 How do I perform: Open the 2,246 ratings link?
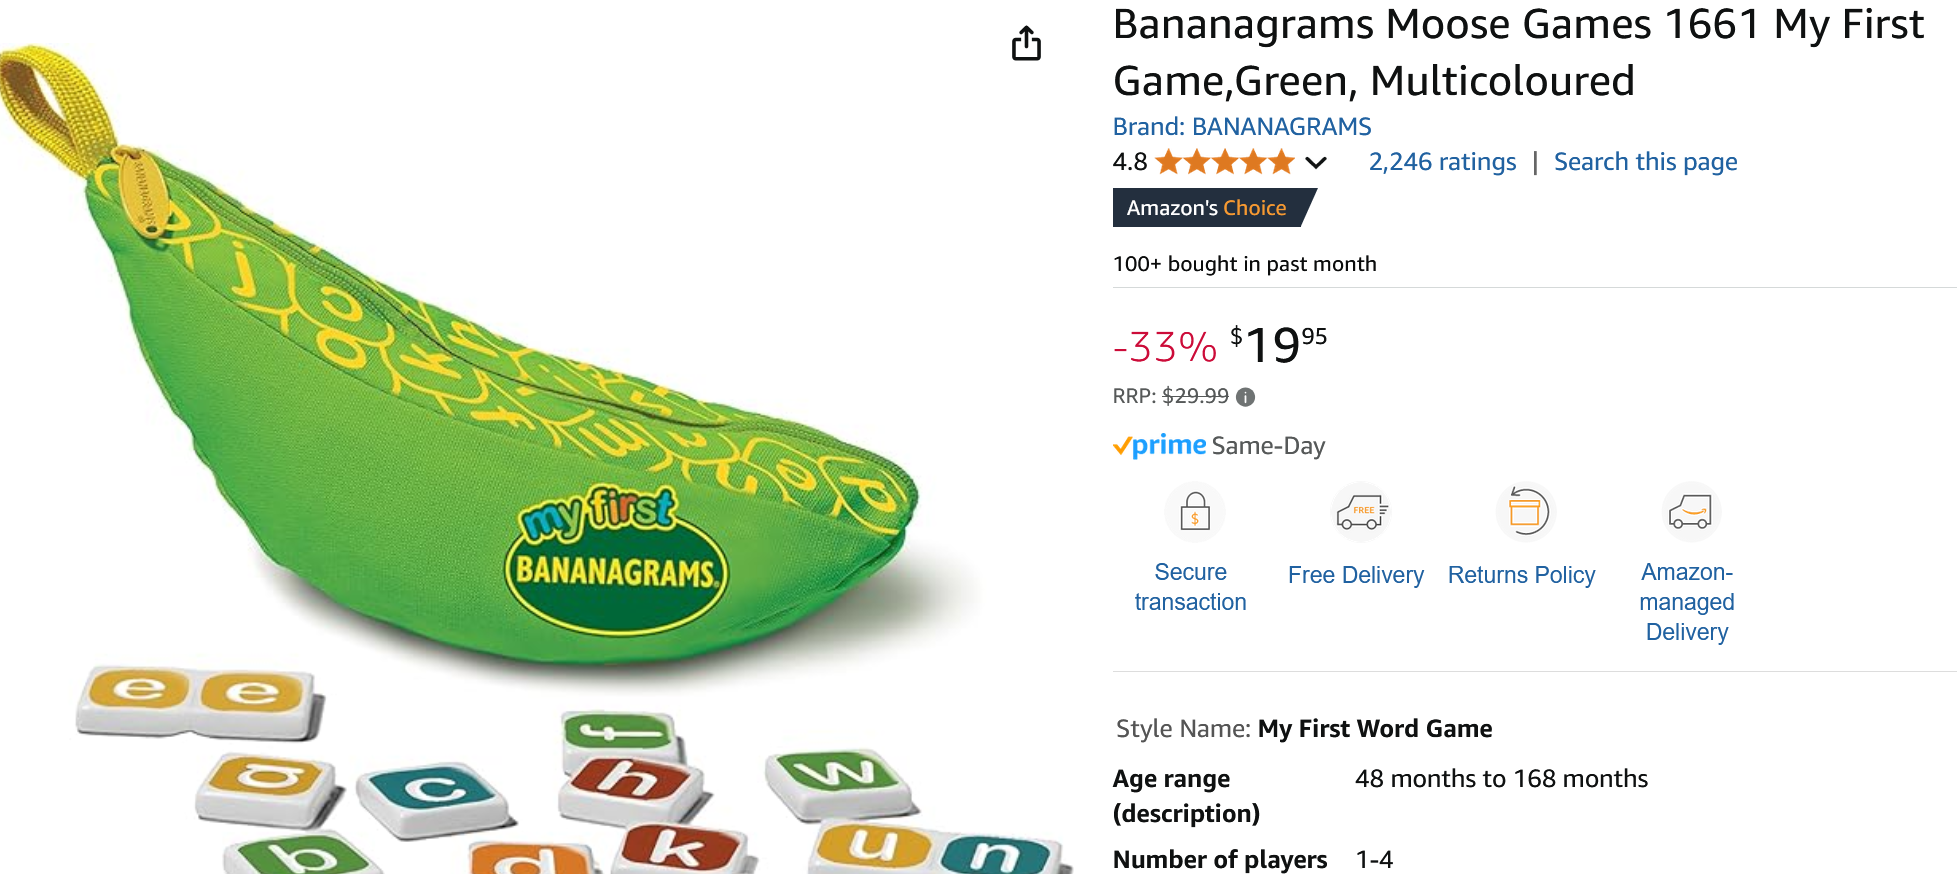click(x=1442, y=162)
